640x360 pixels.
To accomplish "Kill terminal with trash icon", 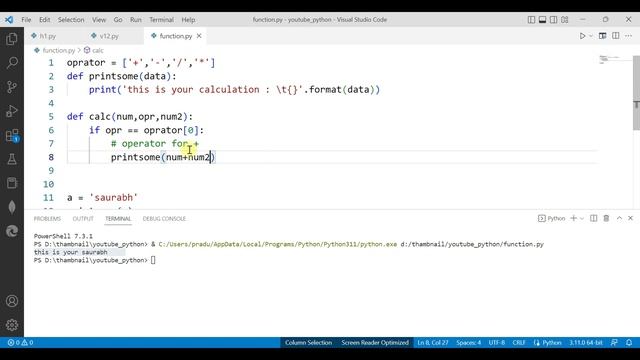I will pos(606,218).
